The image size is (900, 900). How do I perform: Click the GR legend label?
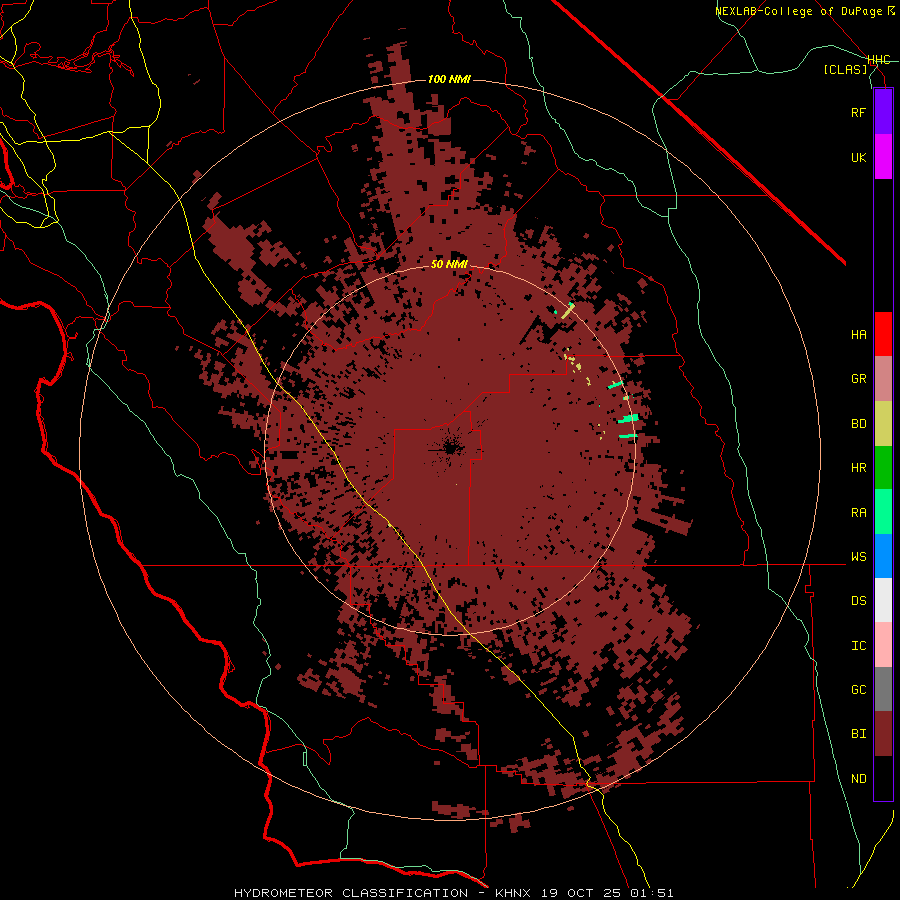(858, 378)
